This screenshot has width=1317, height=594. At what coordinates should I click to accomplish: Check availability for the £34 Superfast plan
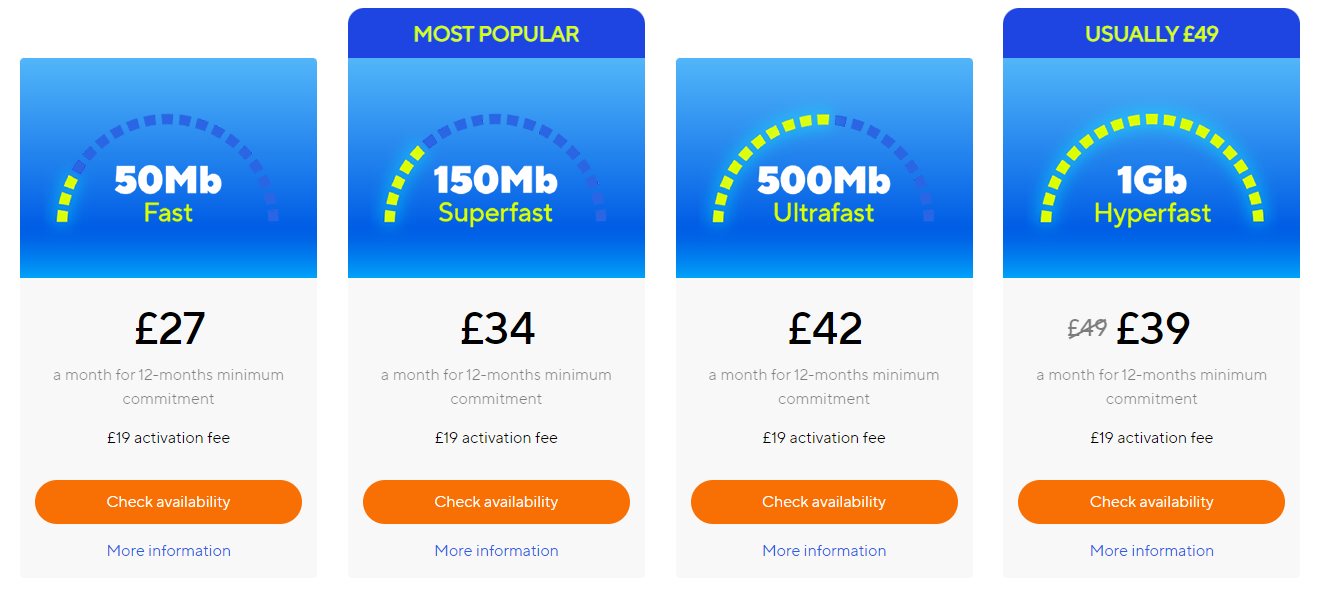coord(496,502)
